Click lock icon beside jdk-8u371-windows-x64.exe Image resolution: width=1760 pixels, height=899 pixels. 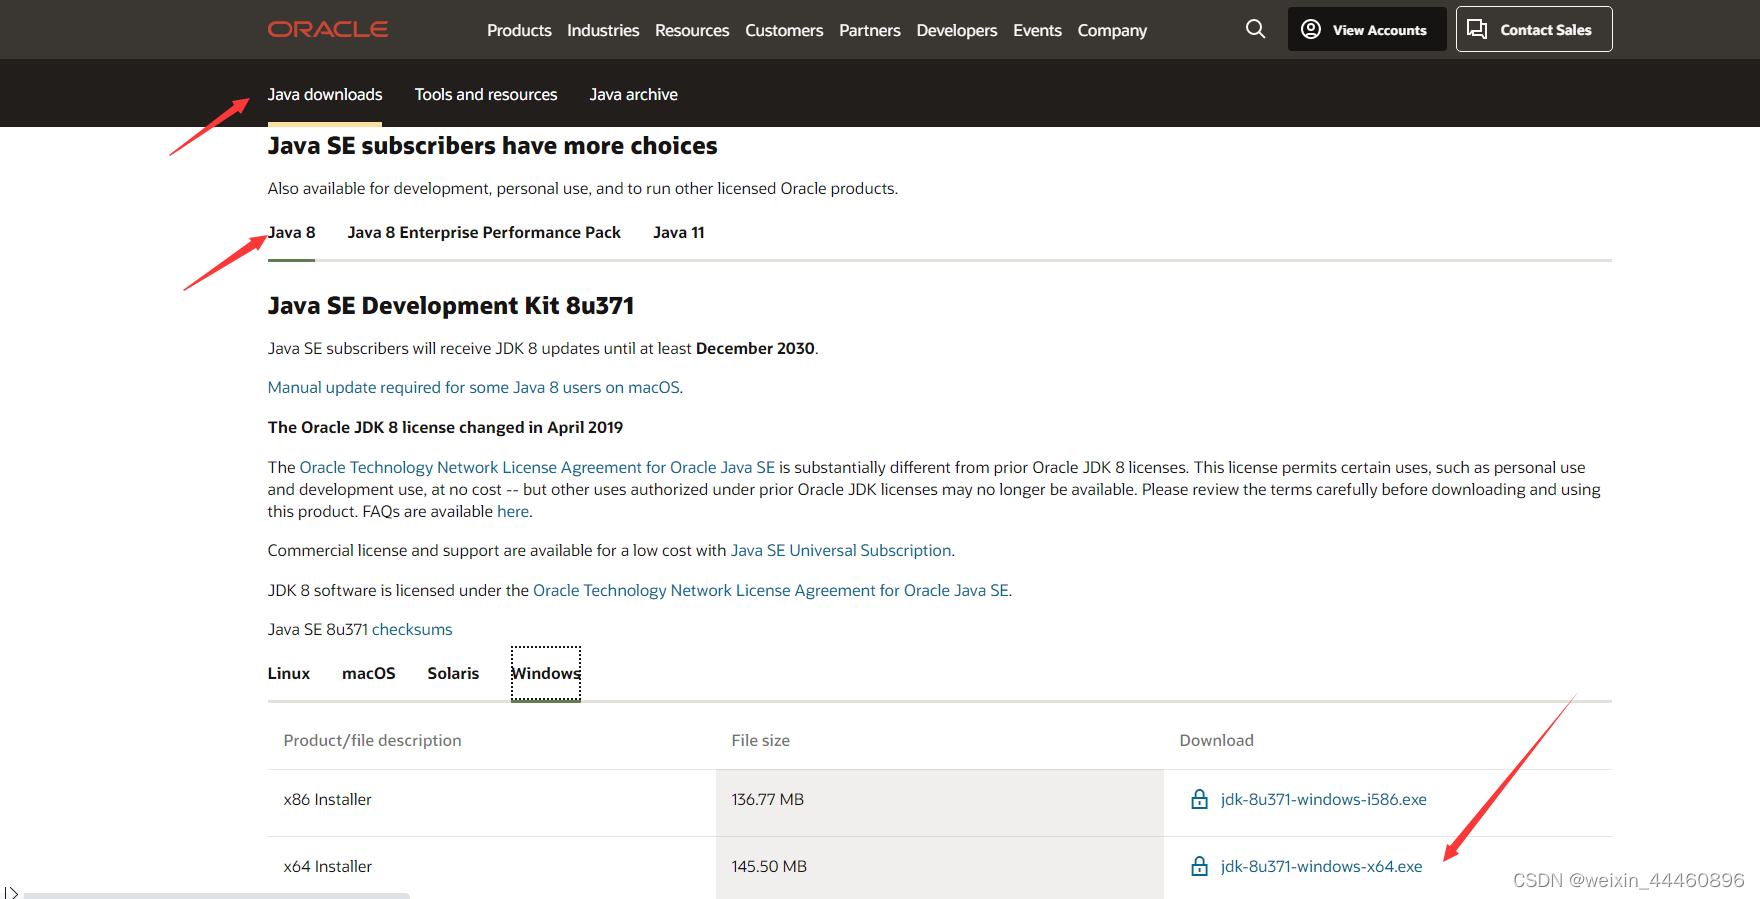1199,866
